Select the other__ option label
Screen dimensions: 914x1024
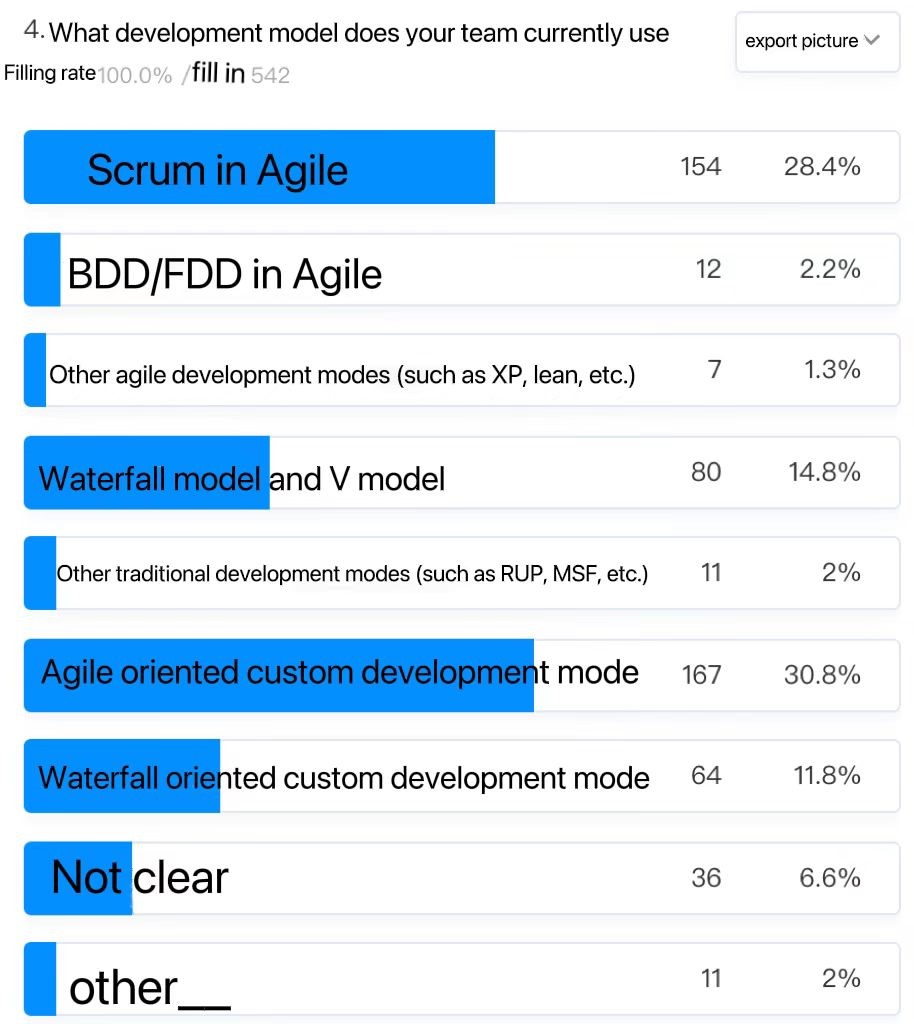(x=149, y=988)
